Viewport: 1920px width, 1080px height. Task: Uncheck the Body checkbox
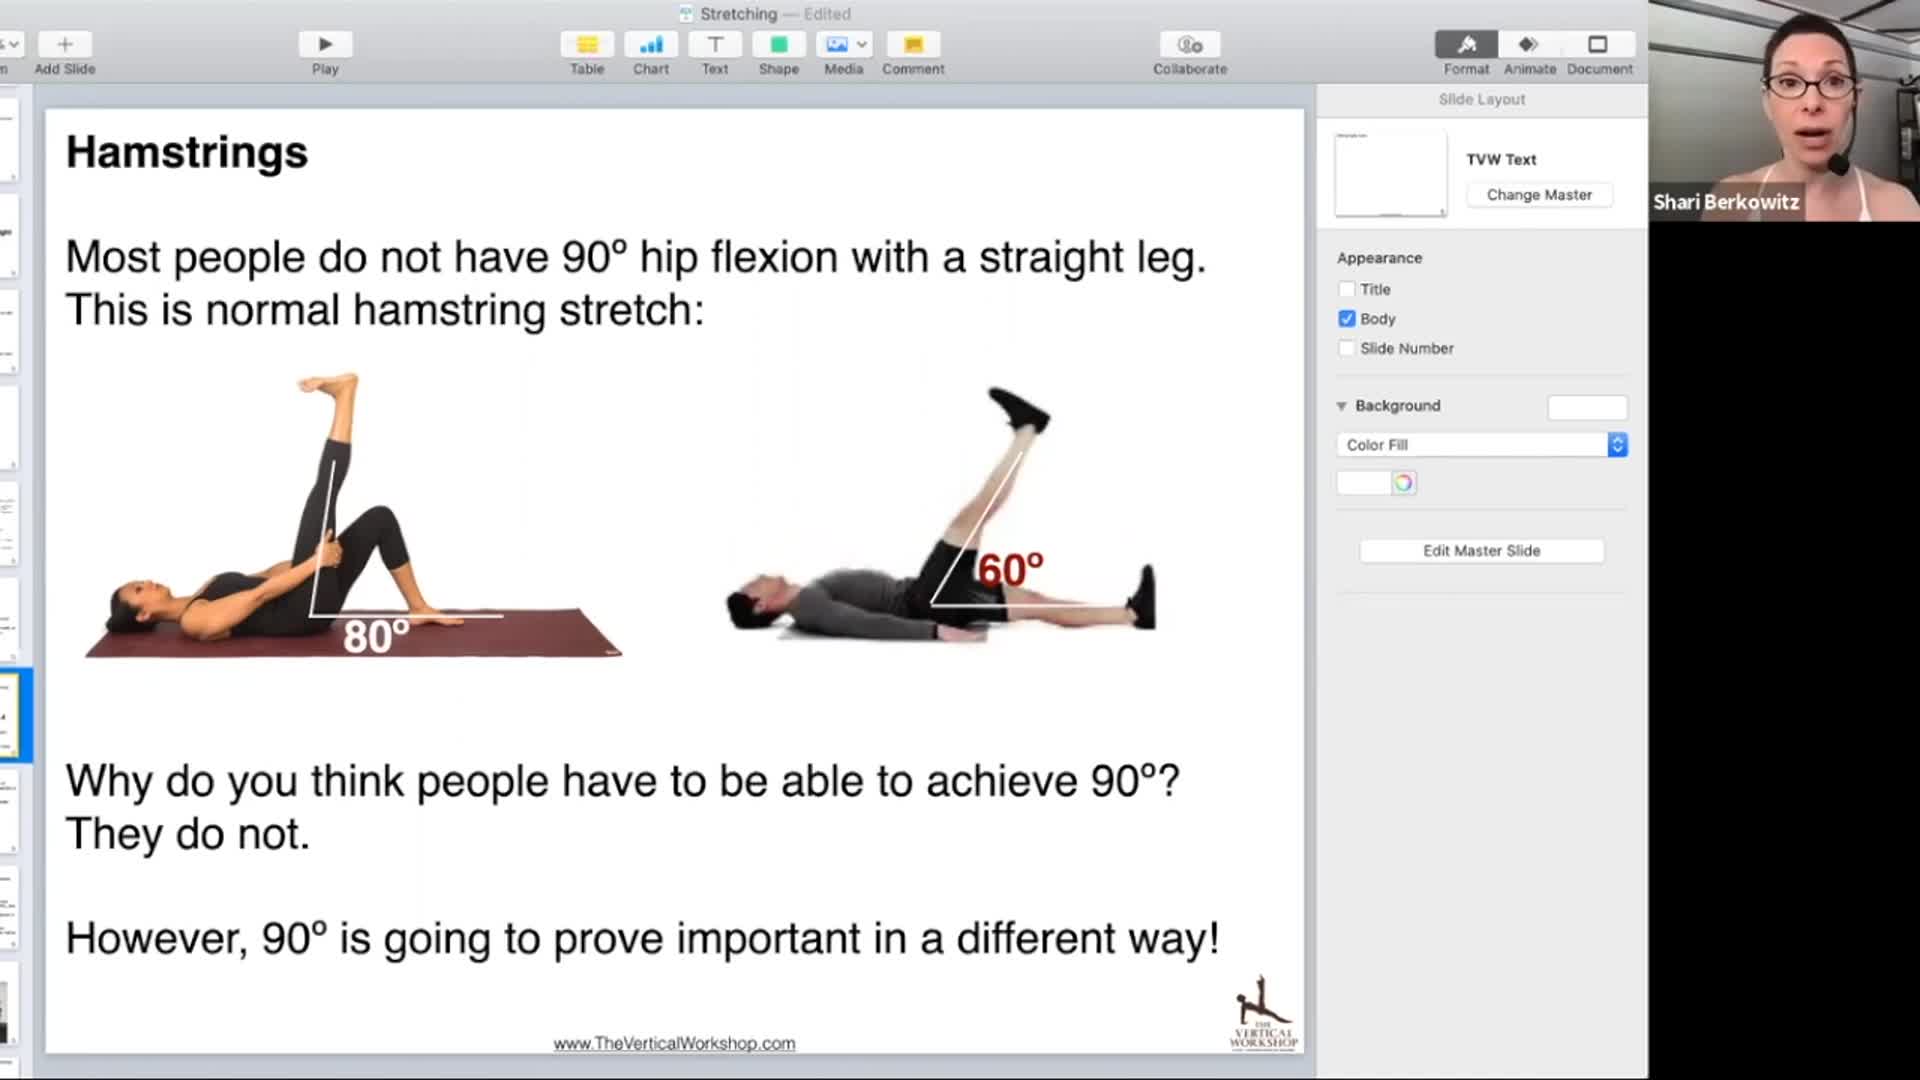coord(1347,319)
